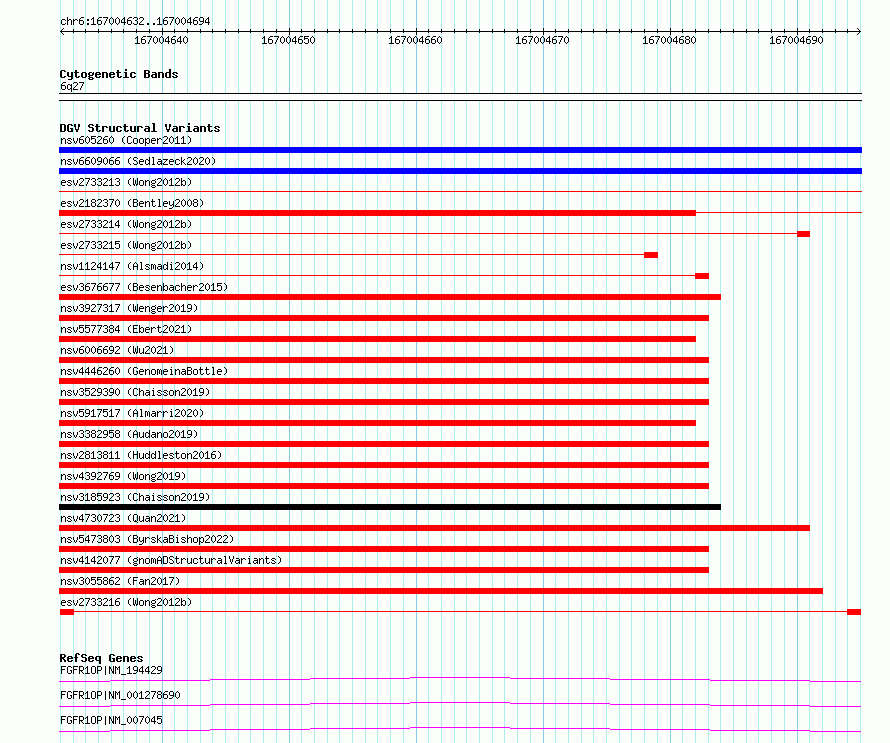This screenshot has height=743, width=890.
Task: Click the 6q27 cytogenetic band label
Action: [x=72, y=86]
